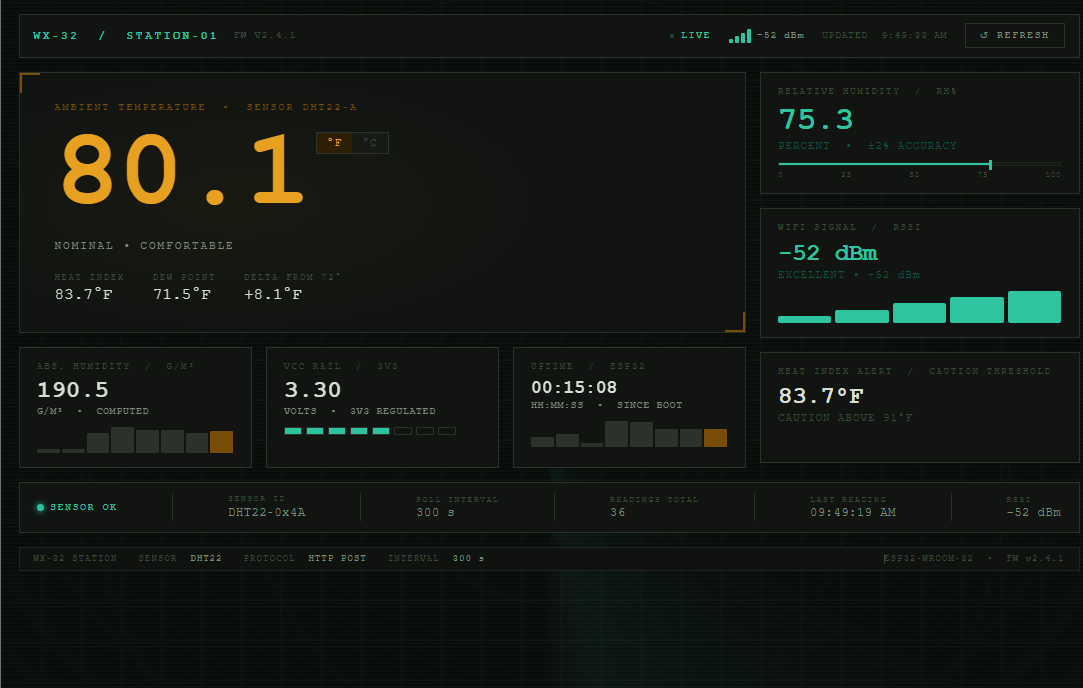The height and width of the screenshot is (688, 1083).
Task: Click the Refresh button
Action: pyautogui.click(x=1014, y=35)
